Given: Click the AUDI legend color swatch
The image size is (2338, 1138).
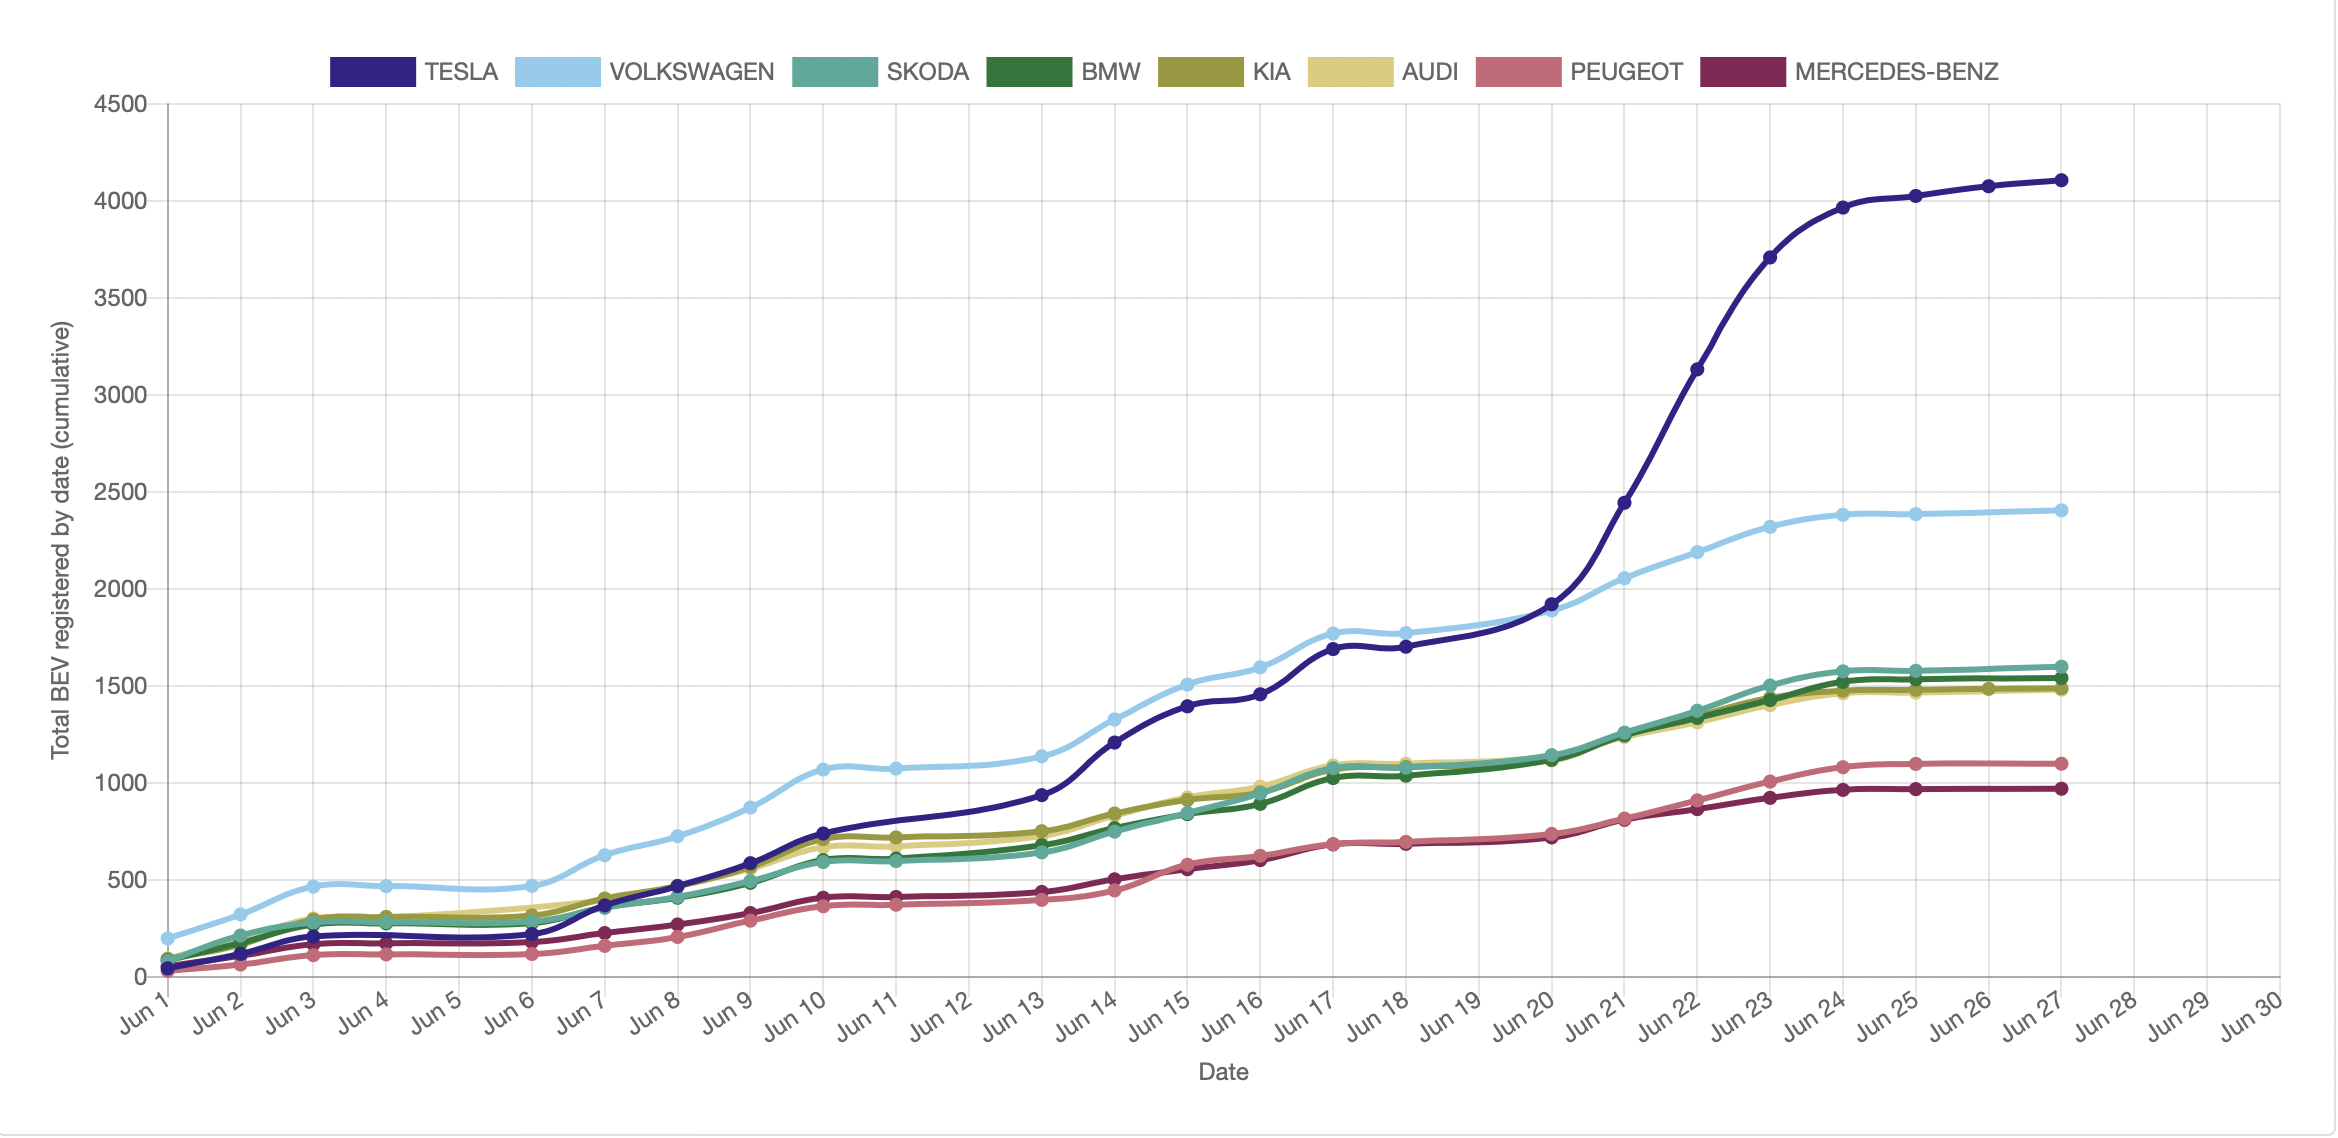Looking at the screenshot, I should pos(1349,72).
